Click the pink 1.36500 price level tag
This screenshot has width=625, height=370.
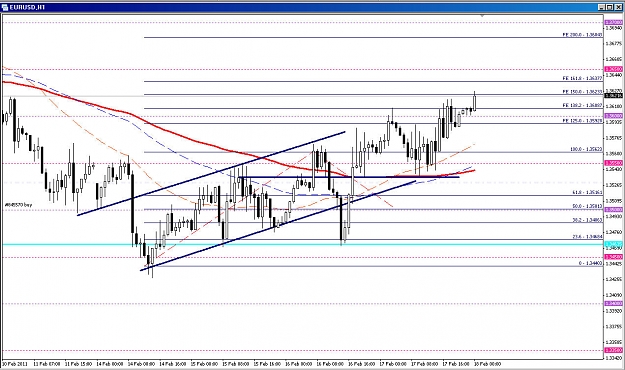613,69
